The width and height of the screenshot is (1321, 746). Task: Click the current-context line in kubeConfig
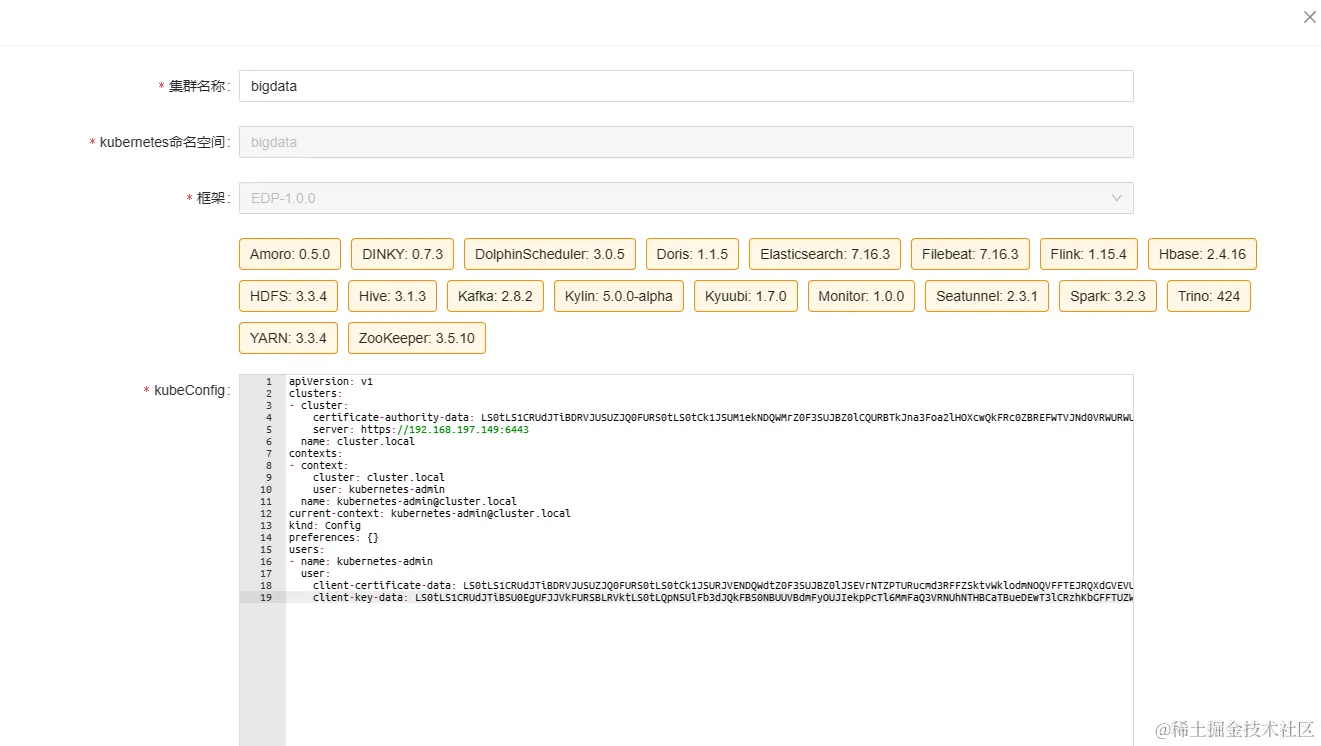click(x=430, y=514)
